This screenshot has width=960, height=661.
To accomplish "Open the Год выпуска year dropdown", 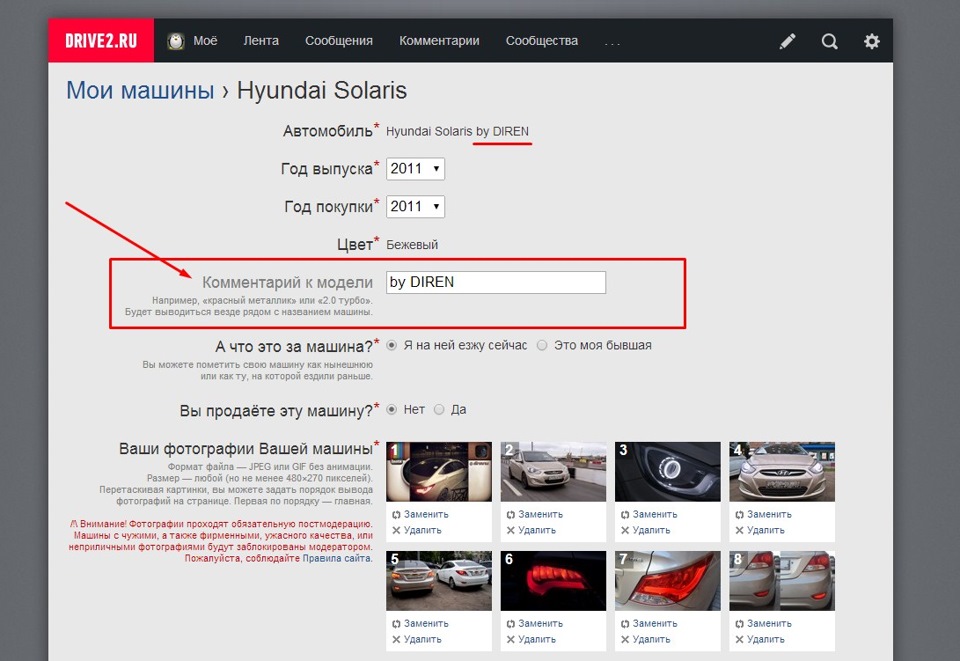I will pyautogui.click(x=415, y=168).
